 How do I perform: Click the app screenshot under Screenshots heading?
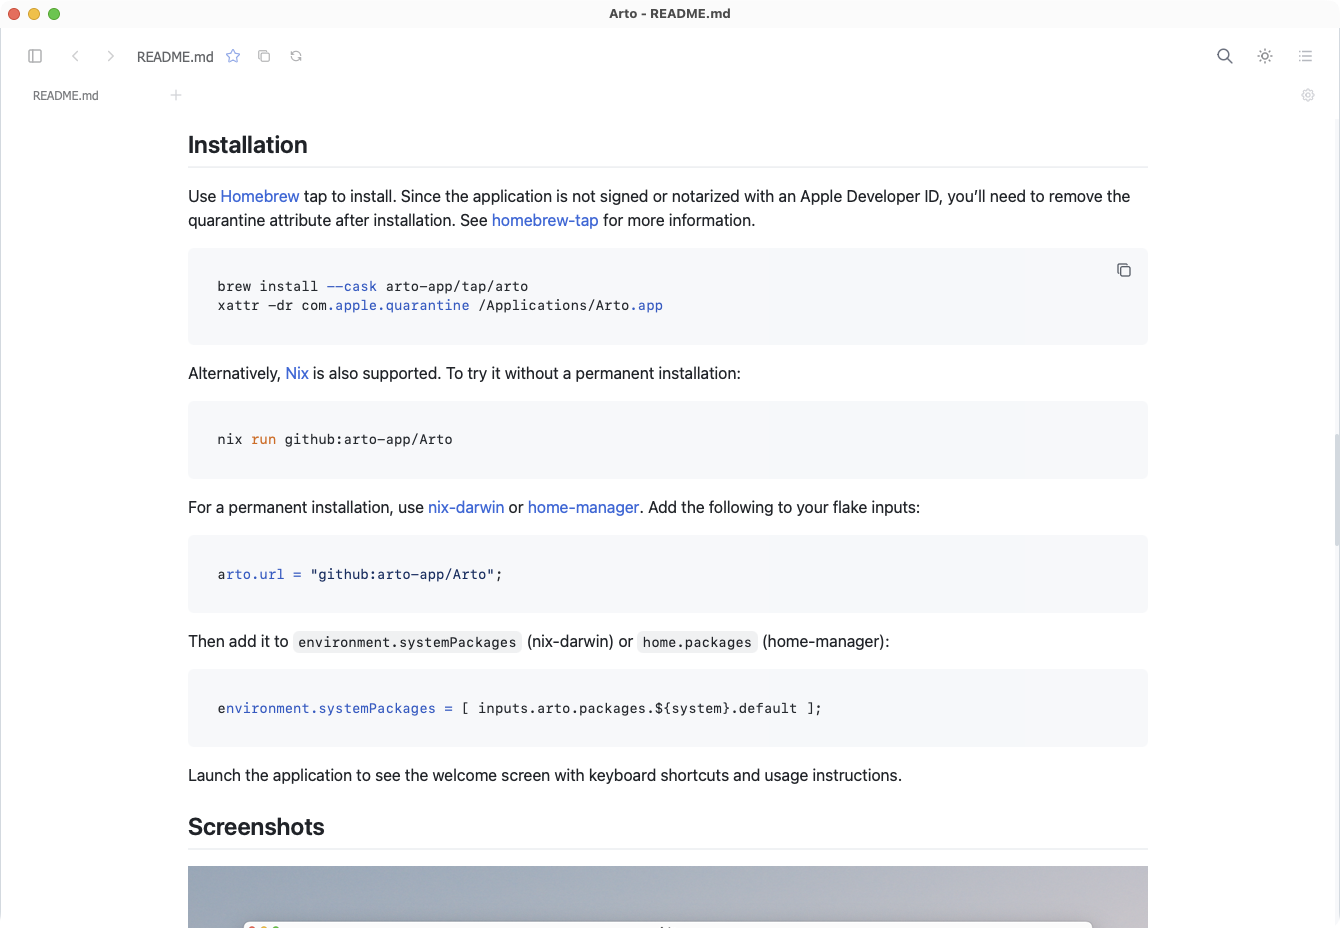[x=667, y=897]
